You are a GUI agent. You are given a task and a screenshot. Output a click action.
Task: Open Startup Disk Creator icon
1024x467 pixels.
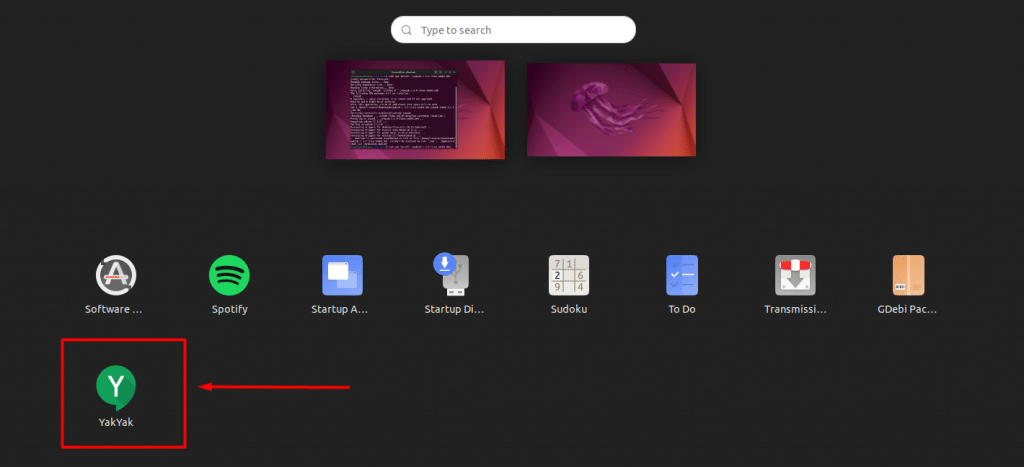pyautogui.click(x=453, y=274)
